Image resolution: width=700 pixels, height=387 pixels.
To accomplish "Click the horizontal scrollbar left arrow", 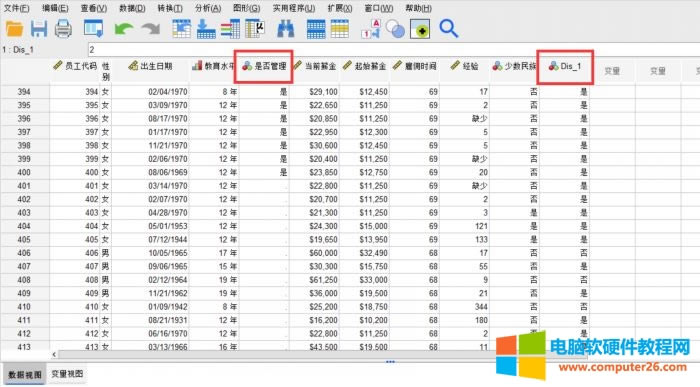I will 54,354.
